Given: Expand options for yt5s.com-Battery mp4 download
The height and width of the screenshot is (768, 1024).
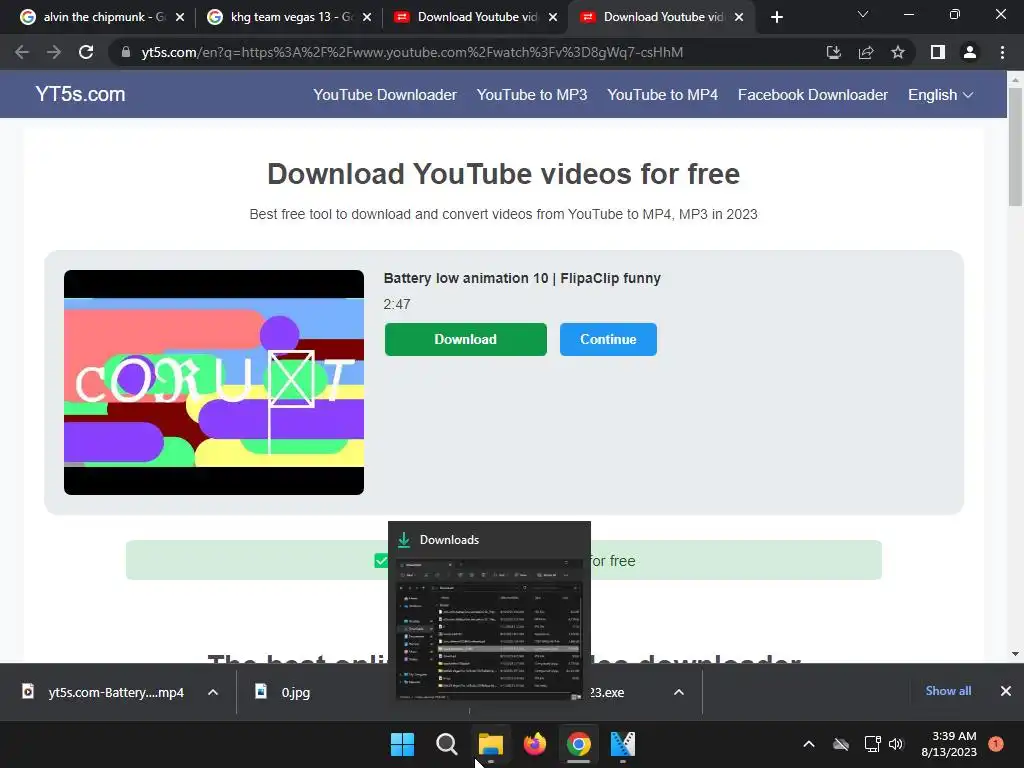Looking at the screenshot, I should pos(213,692).
